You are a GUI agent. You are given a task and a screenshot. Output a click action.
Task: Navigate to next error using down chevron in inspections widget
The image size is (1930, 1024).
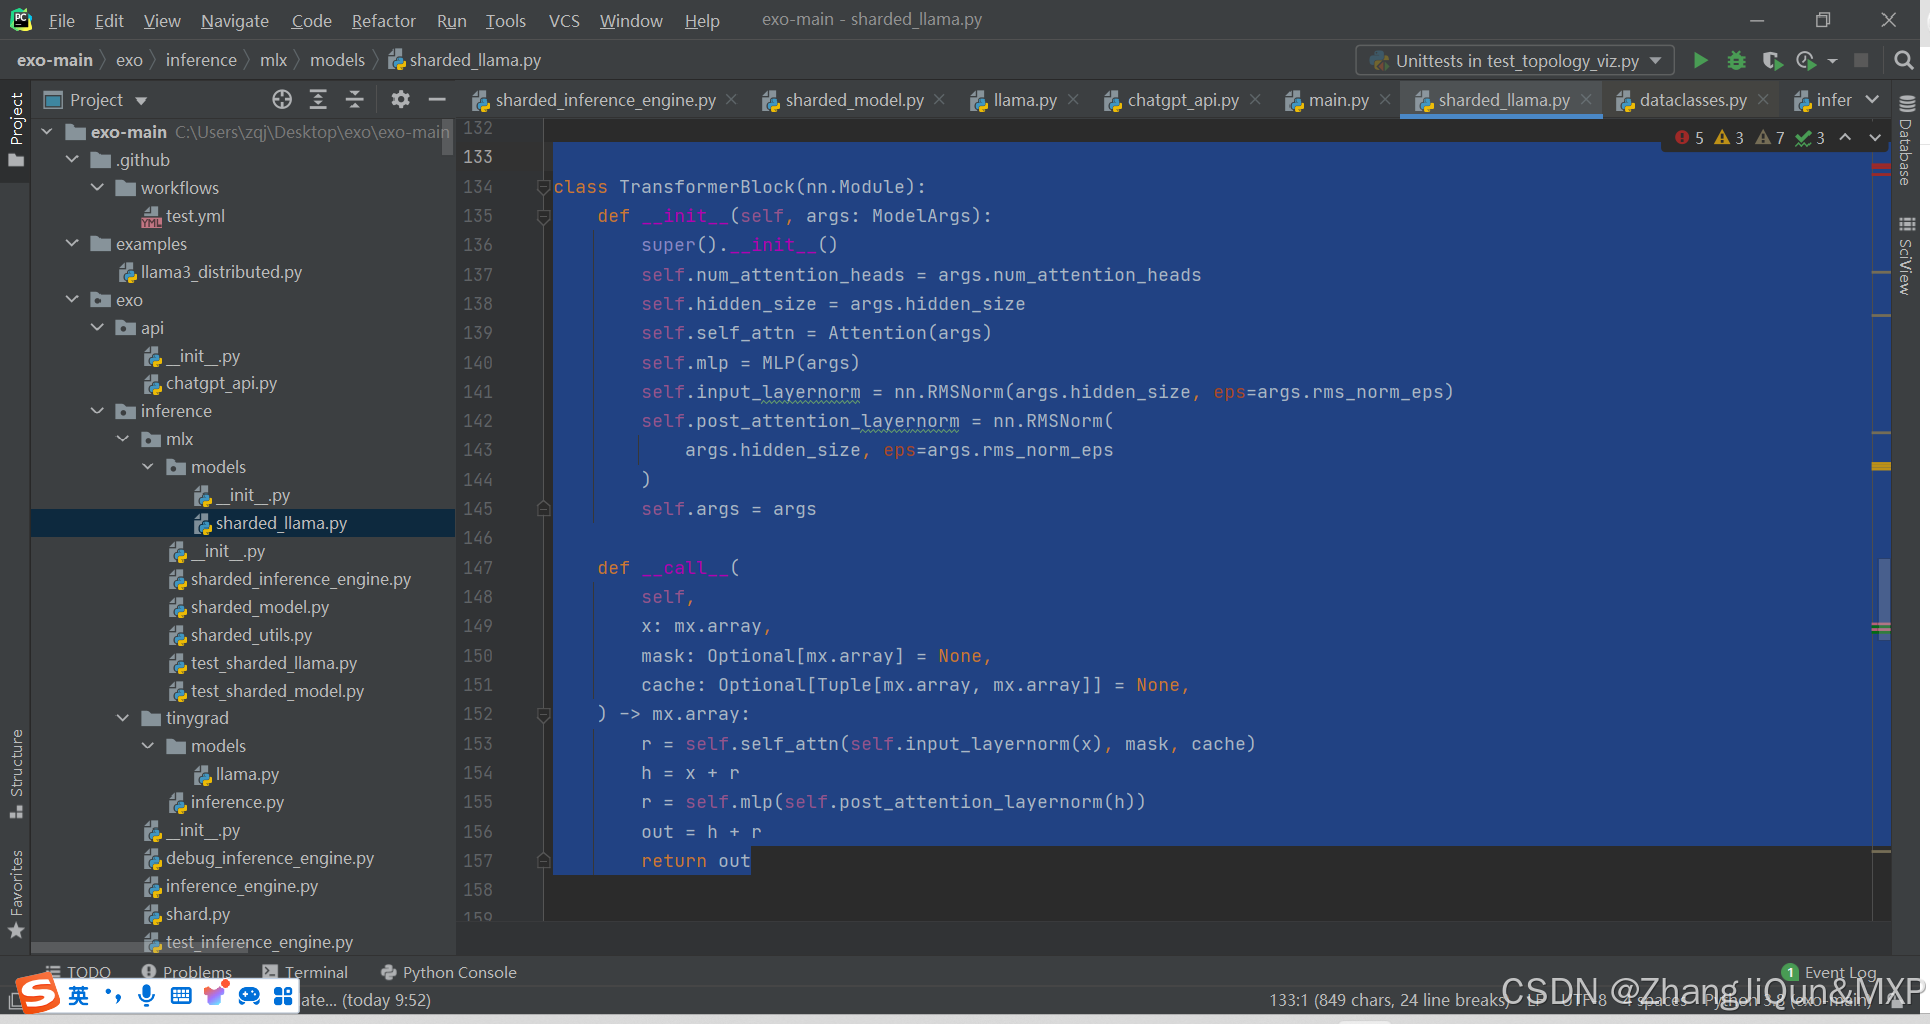[1875, 137]
